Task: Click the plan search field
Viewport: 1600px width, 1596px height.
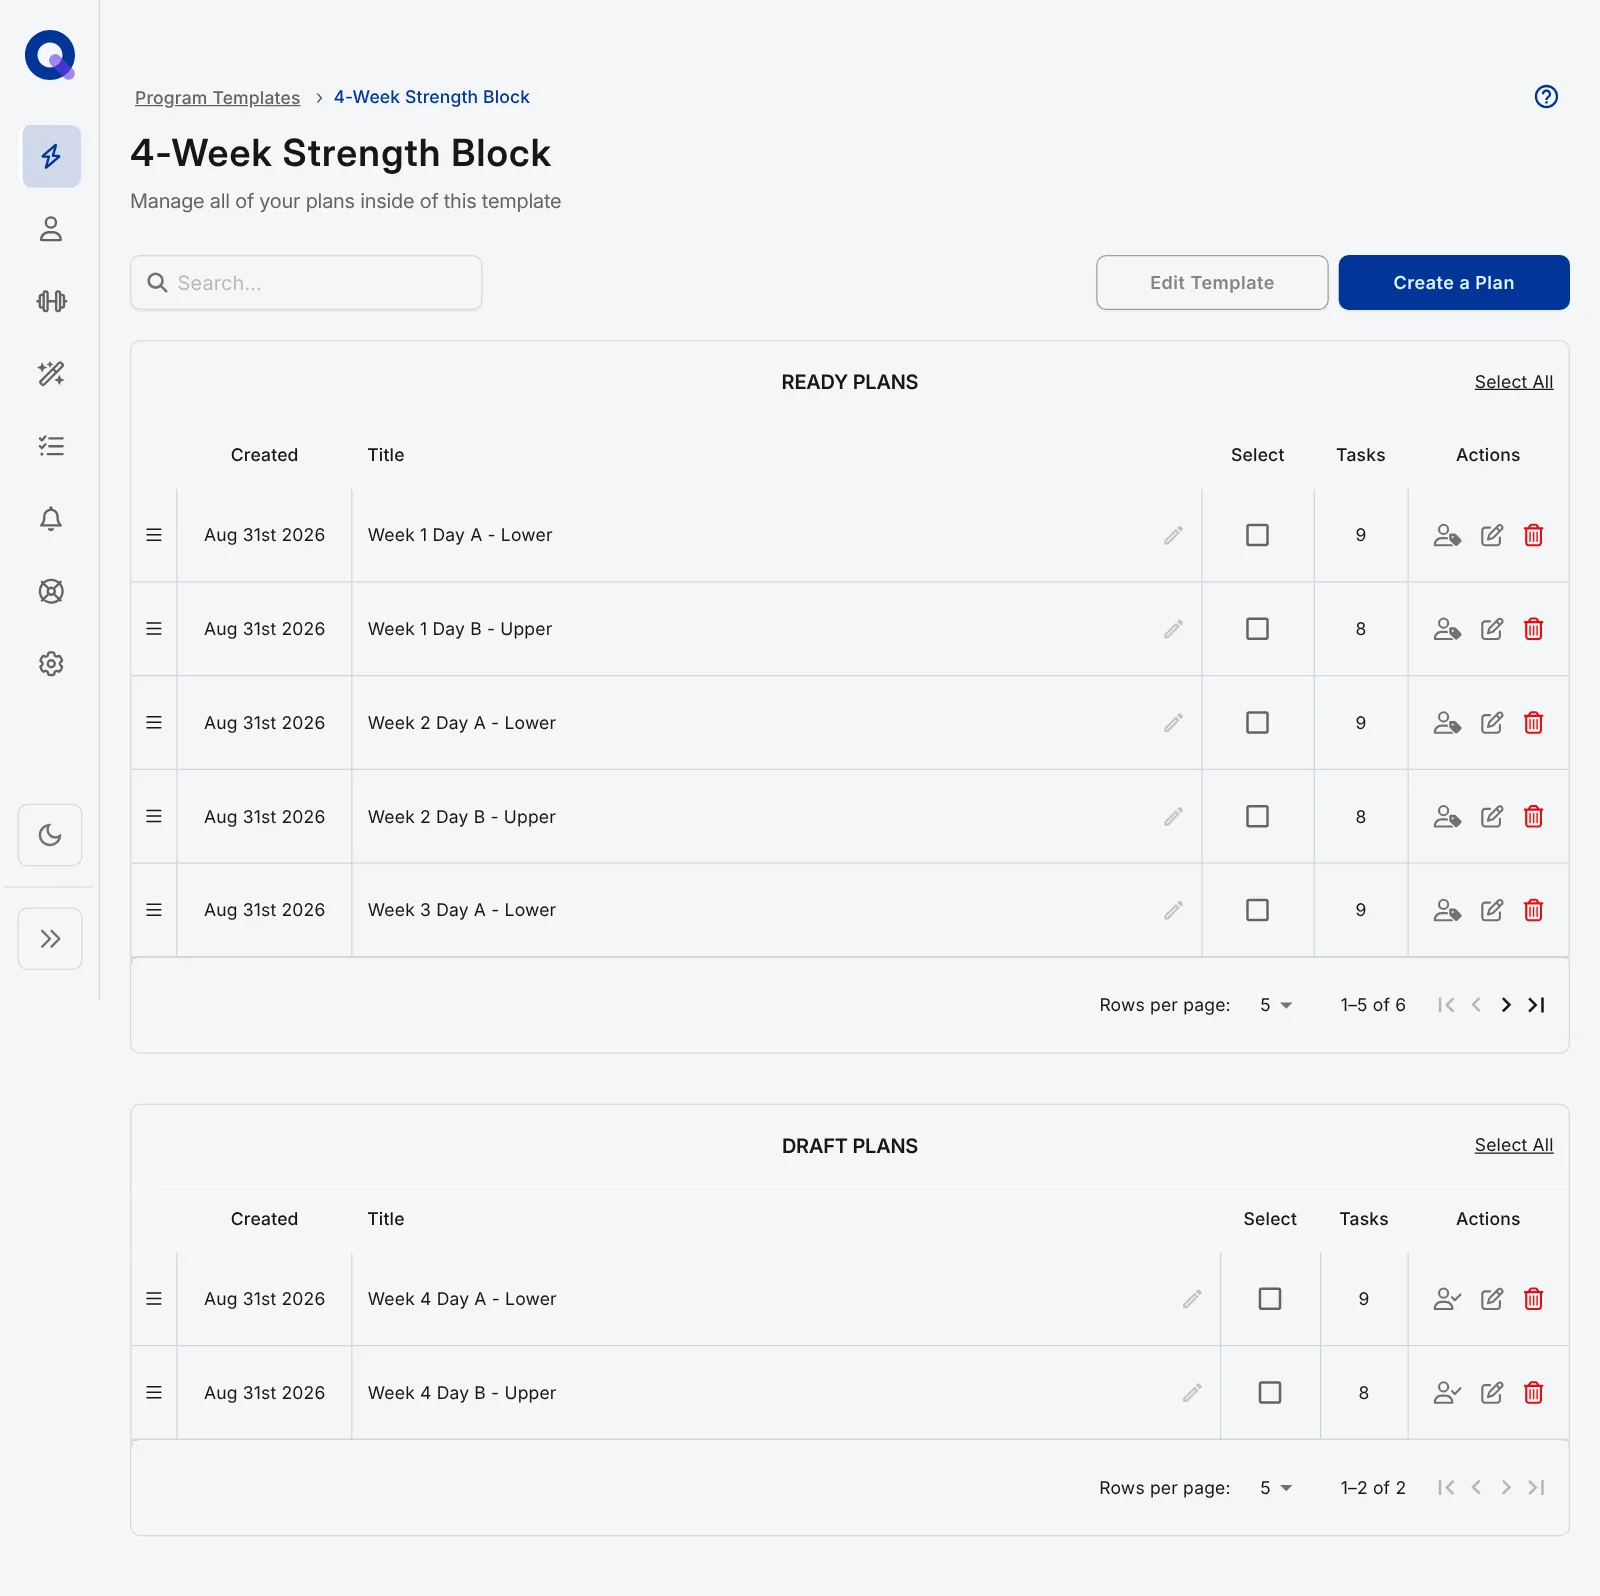Action: 306,283
